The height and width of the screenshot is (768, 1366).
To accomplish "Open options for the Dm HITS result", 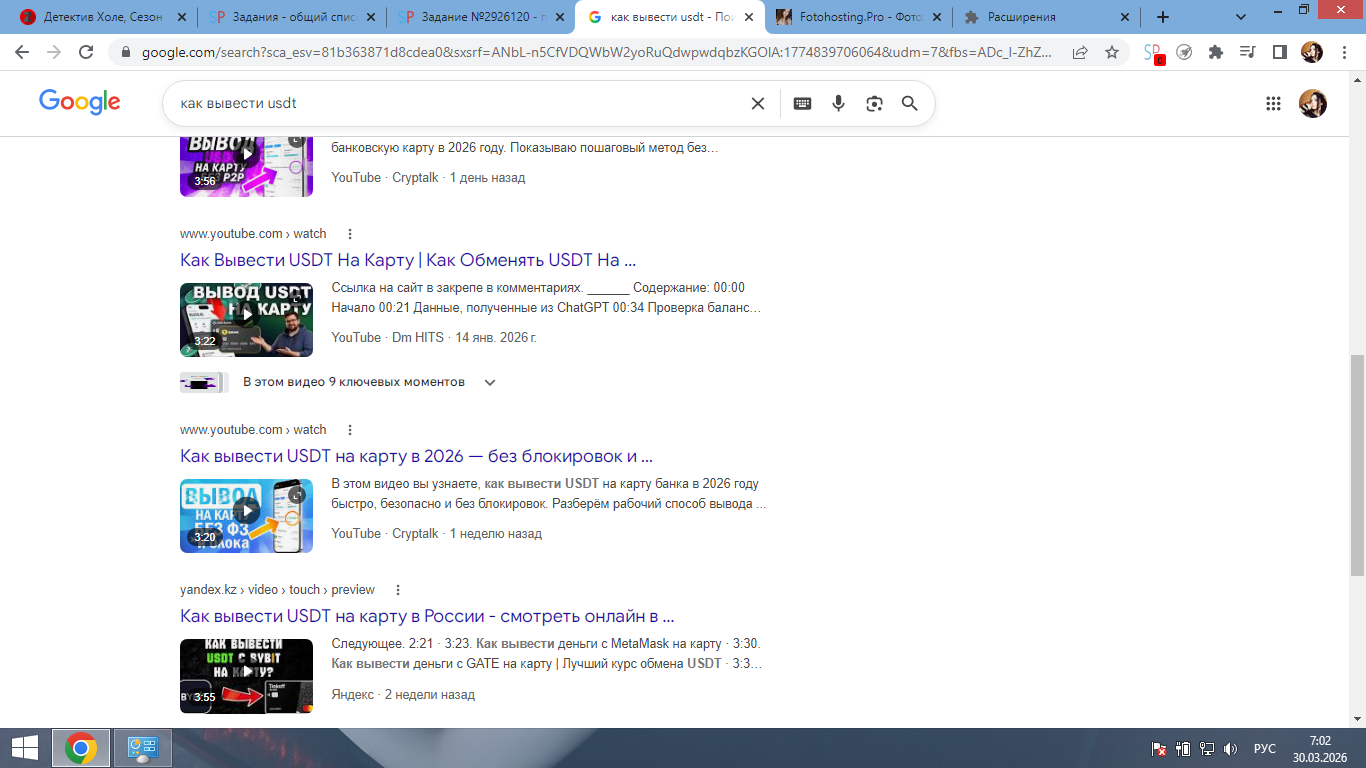I will tap(350, 234).
